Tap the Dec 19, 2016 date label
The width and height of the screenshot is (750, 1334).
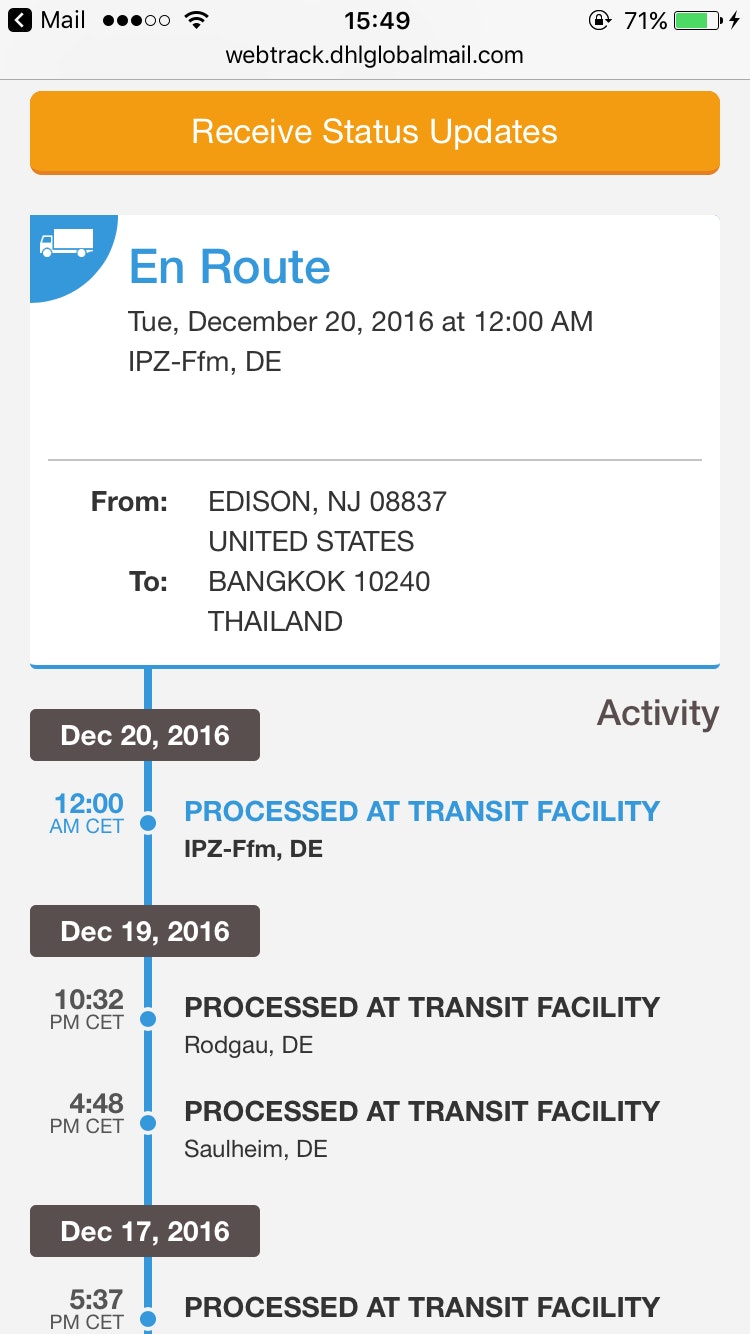point(145,931)
